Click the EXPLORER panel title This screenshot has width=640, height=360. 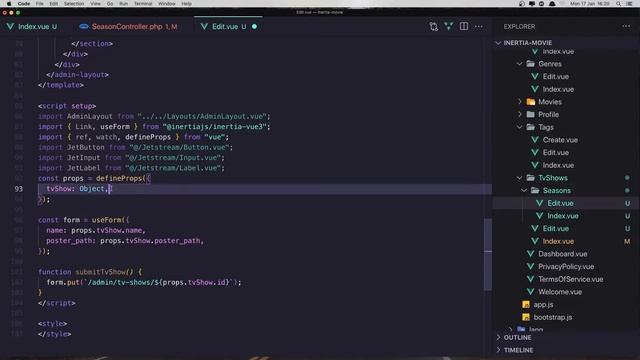point(519,27)
